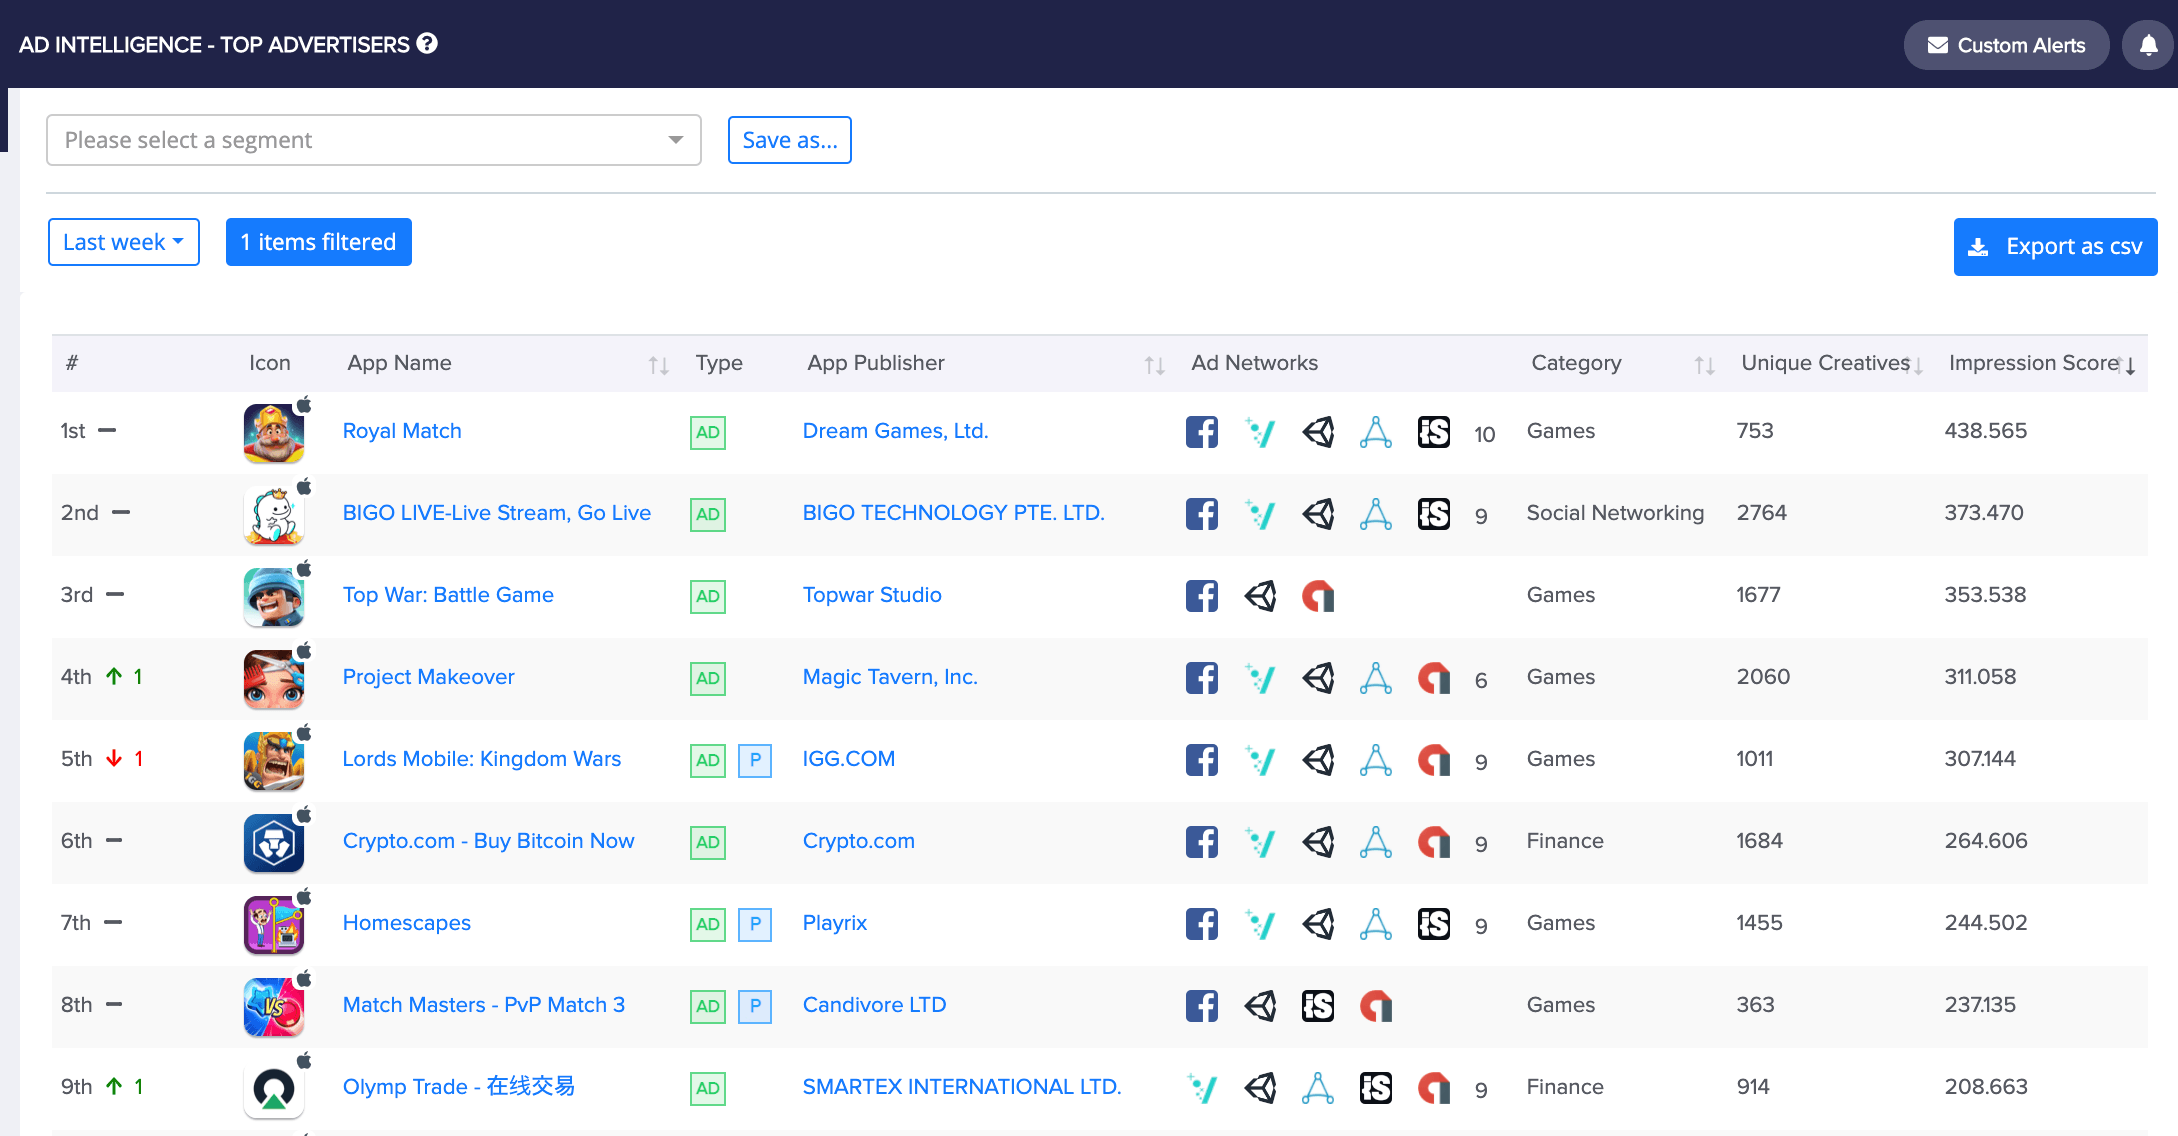The width and height of the screenshot is (2178, 1136).
Task: Click the Unity network icon in Royal Match row
Action: [x=1318, y=432]
